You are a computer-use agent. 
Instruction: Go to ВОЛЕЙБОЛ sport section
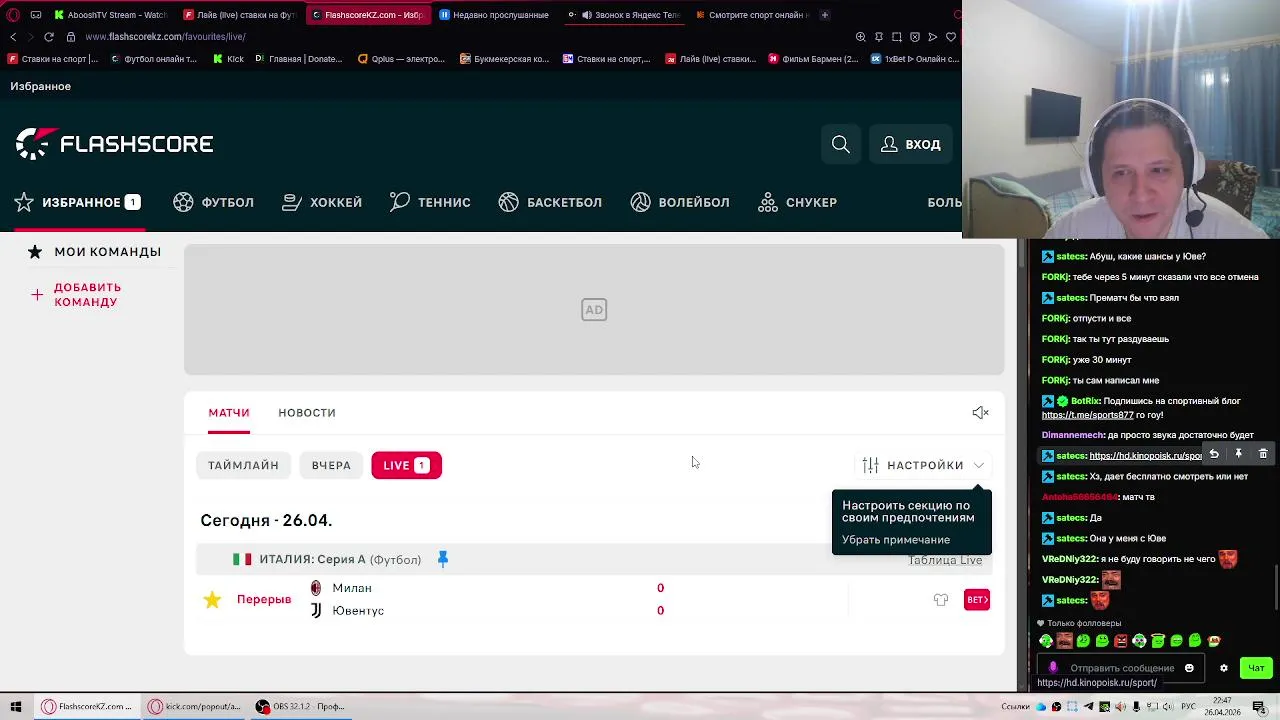pos(680,202)
